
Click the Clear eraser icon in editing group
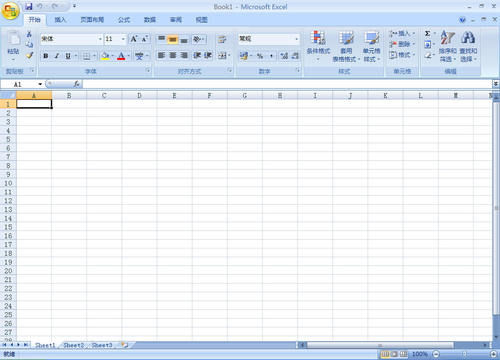click(x=428, y=55)
